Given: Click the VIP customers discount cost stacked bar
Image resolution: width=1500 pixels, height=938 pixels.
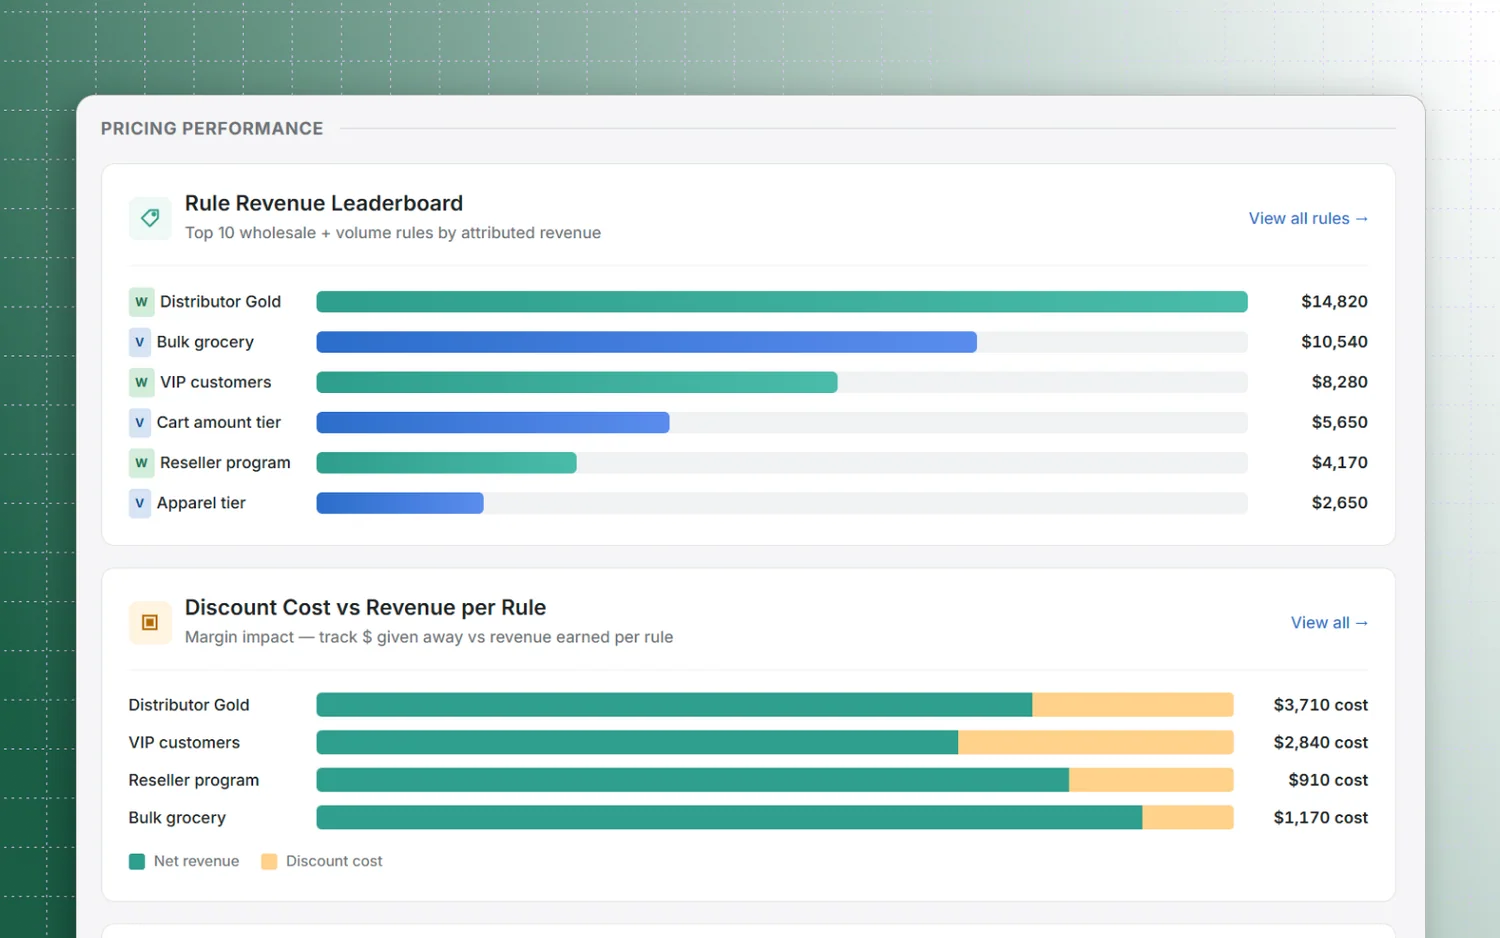Looking at the screenshot, I should pos(775,742).
